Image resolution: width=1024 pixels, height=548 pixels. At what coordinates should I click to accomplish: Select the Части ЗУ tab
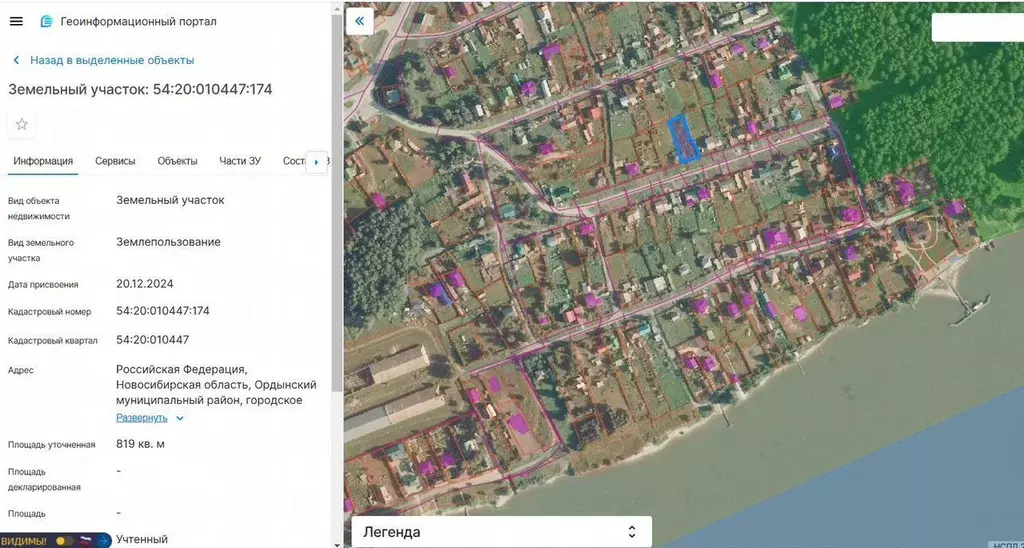[240, 161]
